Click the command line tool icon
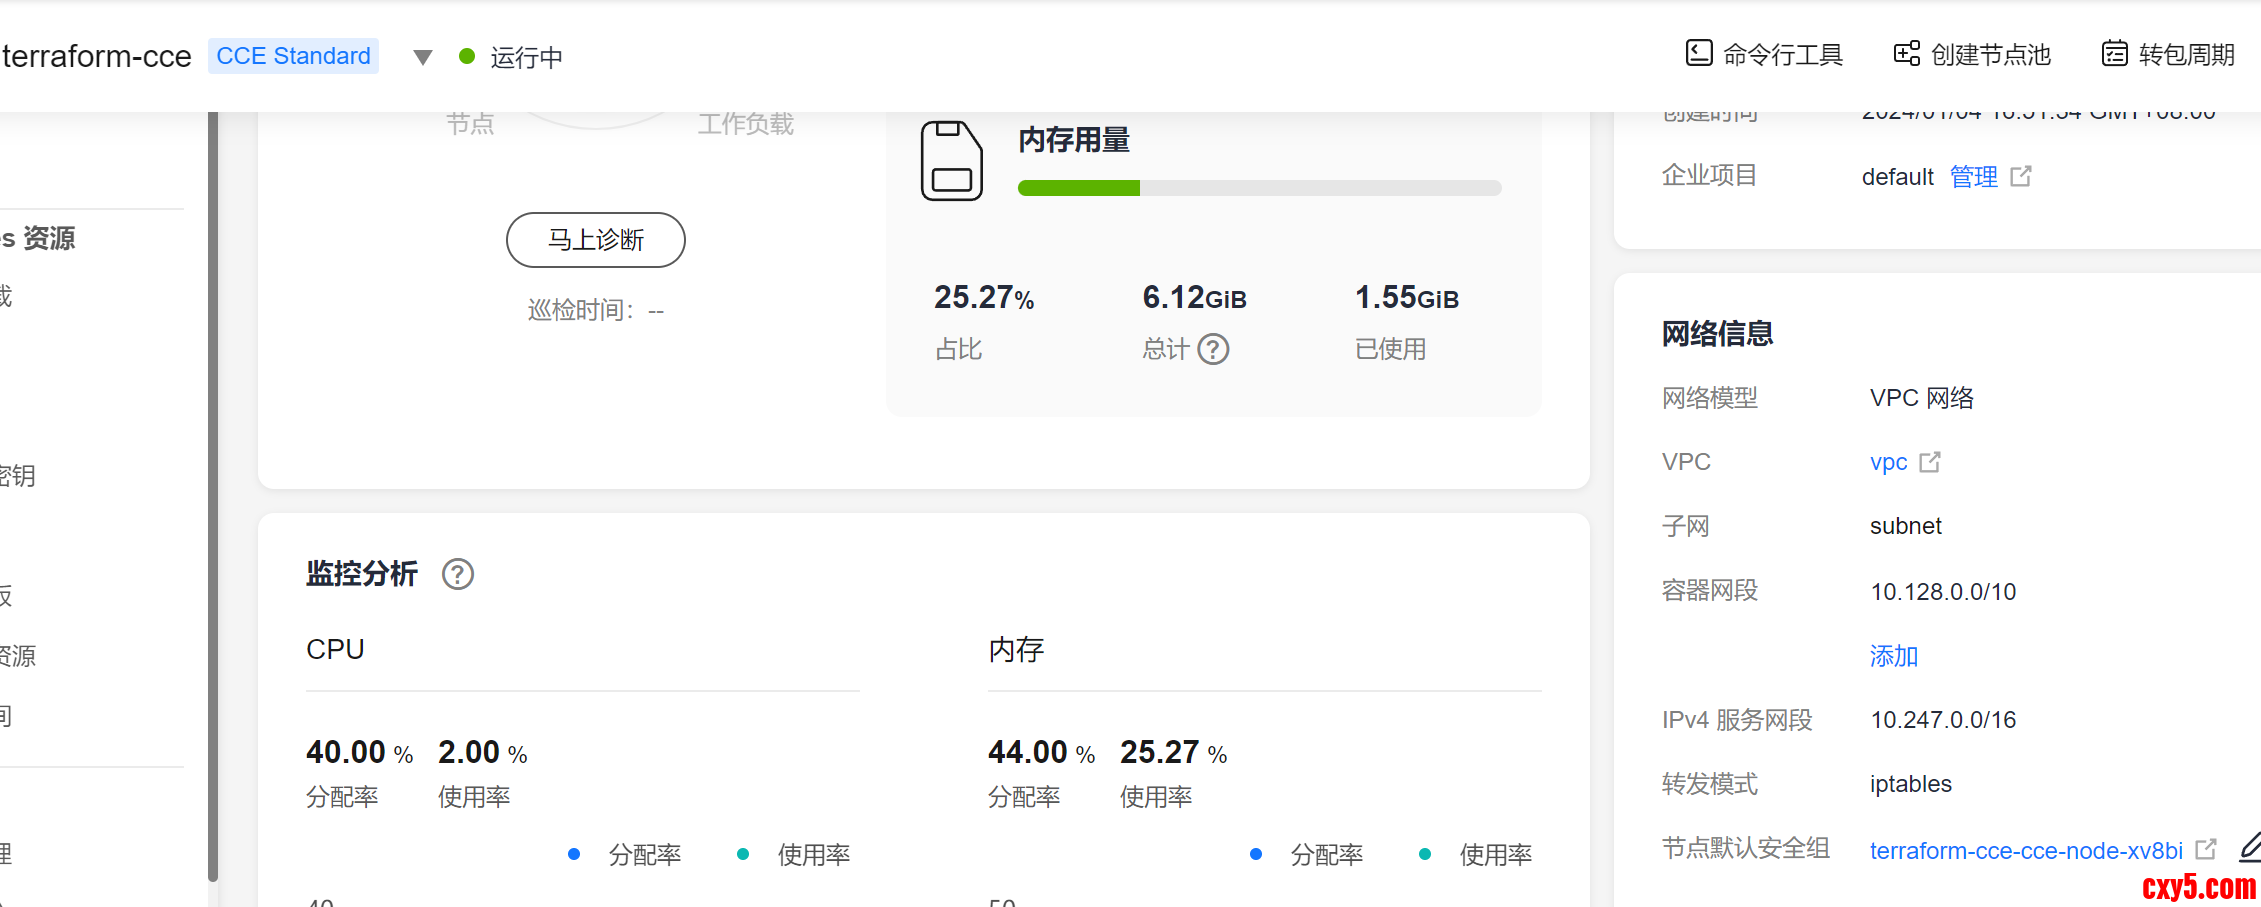Screen dimensions: 2261x907 point(1698,53)
